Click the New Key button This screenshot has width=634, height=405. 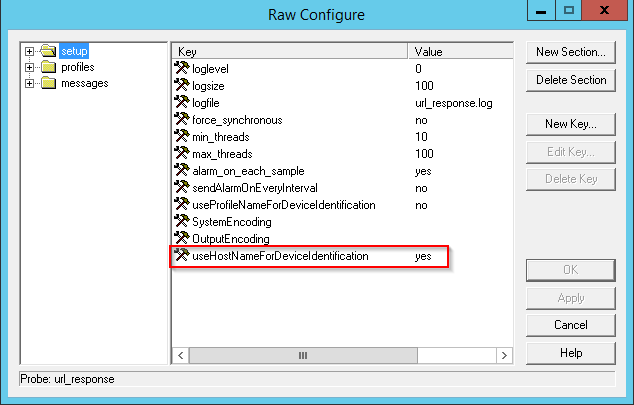[x=570, y=124]
